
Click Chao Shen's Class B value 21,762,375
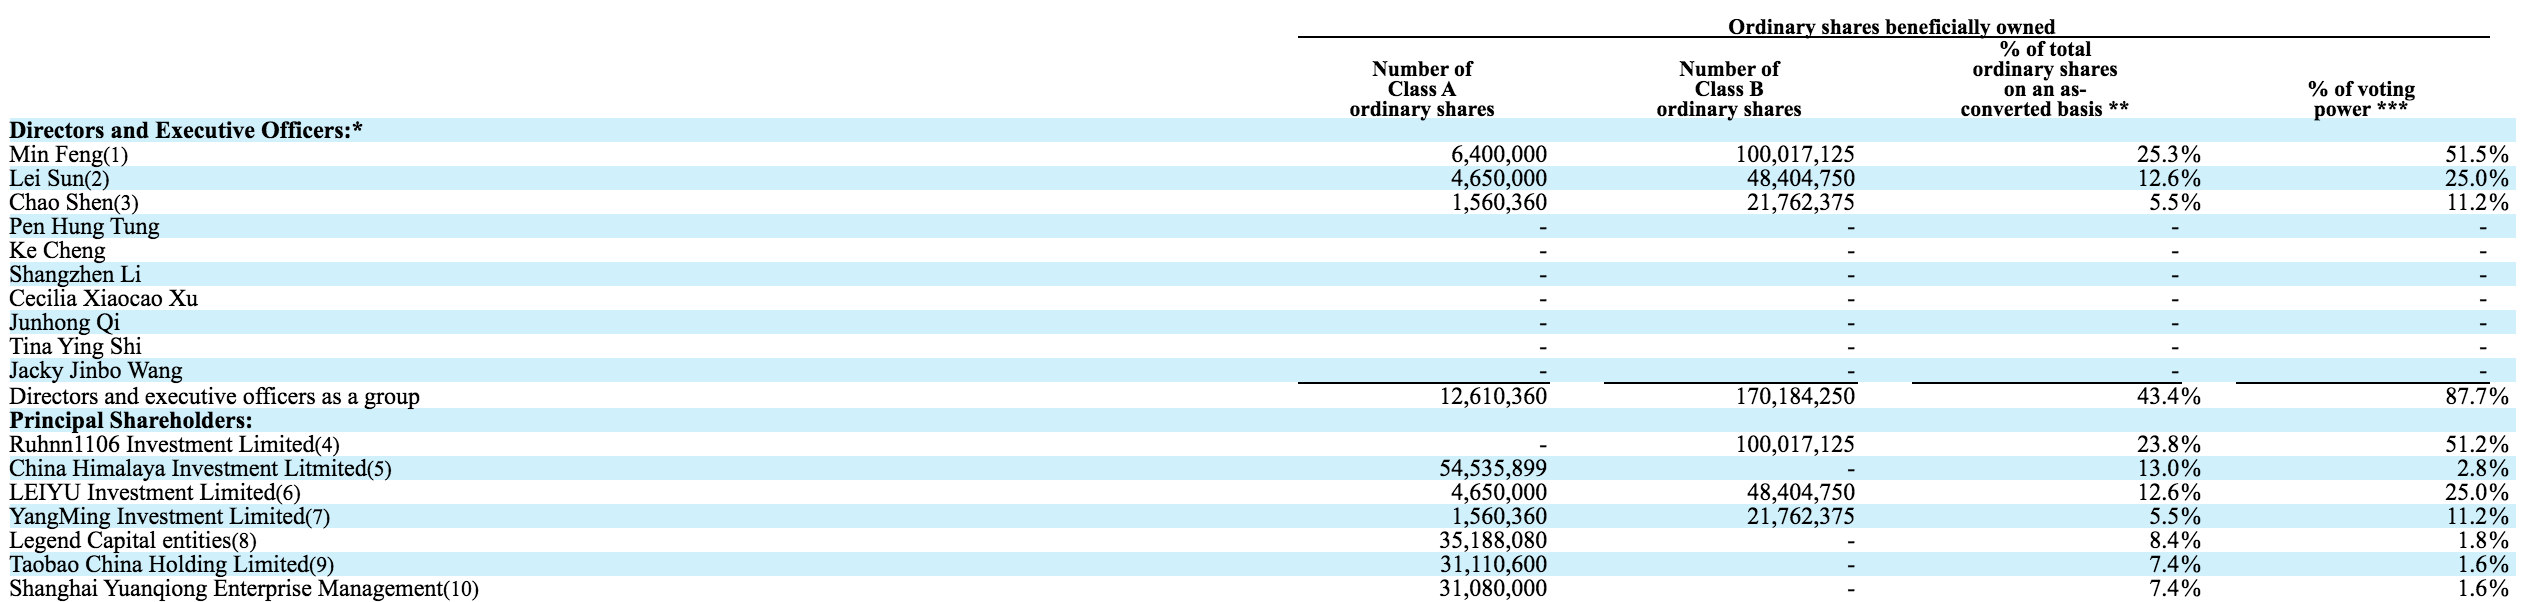click(x=1799, y=203)
